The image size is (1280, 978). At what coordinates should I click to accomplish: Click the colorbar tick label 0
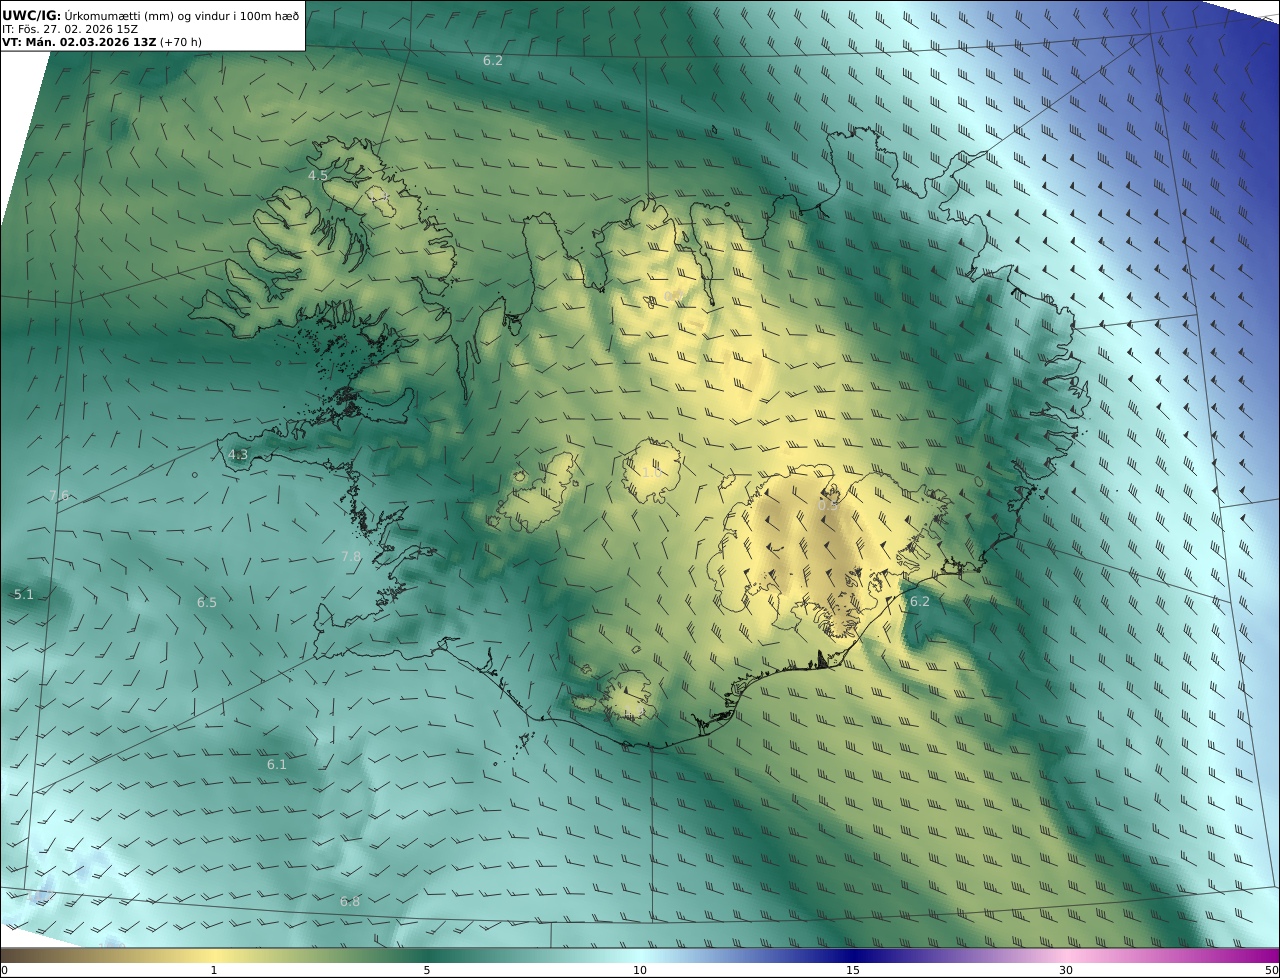point(4,970)
